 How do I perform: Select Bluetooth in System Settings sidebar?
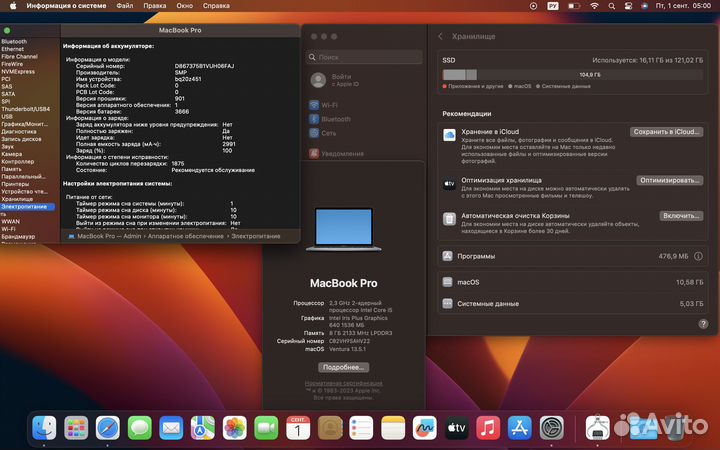(x=330, y=119)
